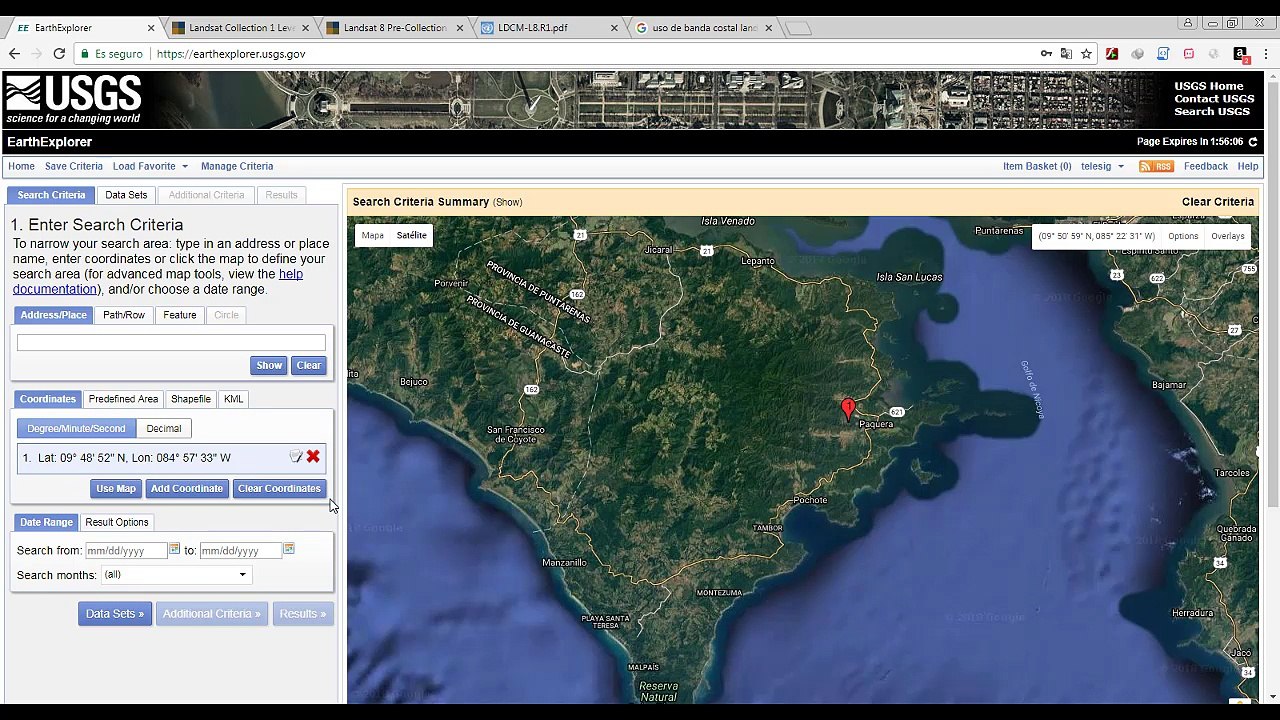Open the Data Sets tab
Screen dimensions: 1280x720
(126, 195)
